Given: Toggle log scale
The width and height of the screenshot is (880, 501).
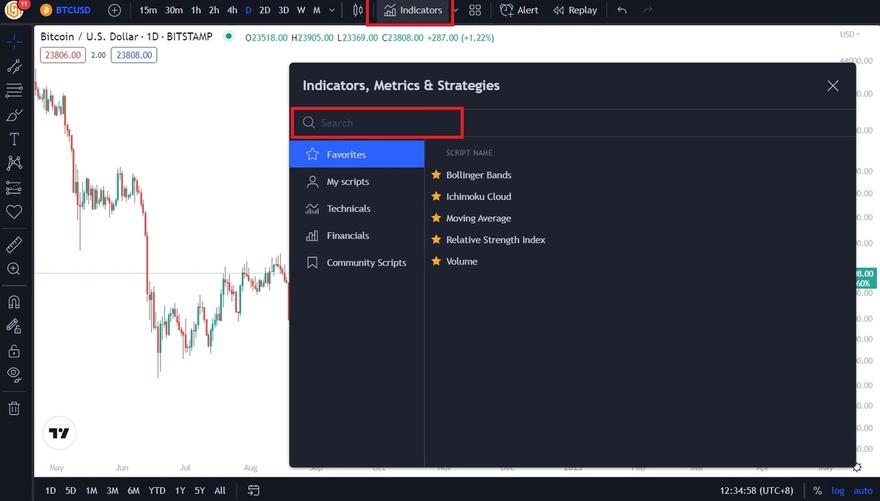Looking at the screenshot, I should 838,490.
